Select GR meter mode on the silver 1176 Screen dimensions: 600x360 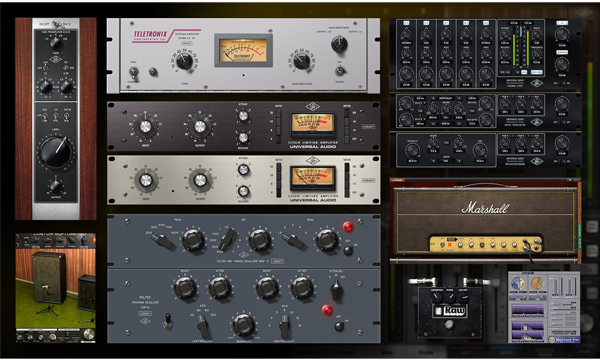[x=347, y=167]
